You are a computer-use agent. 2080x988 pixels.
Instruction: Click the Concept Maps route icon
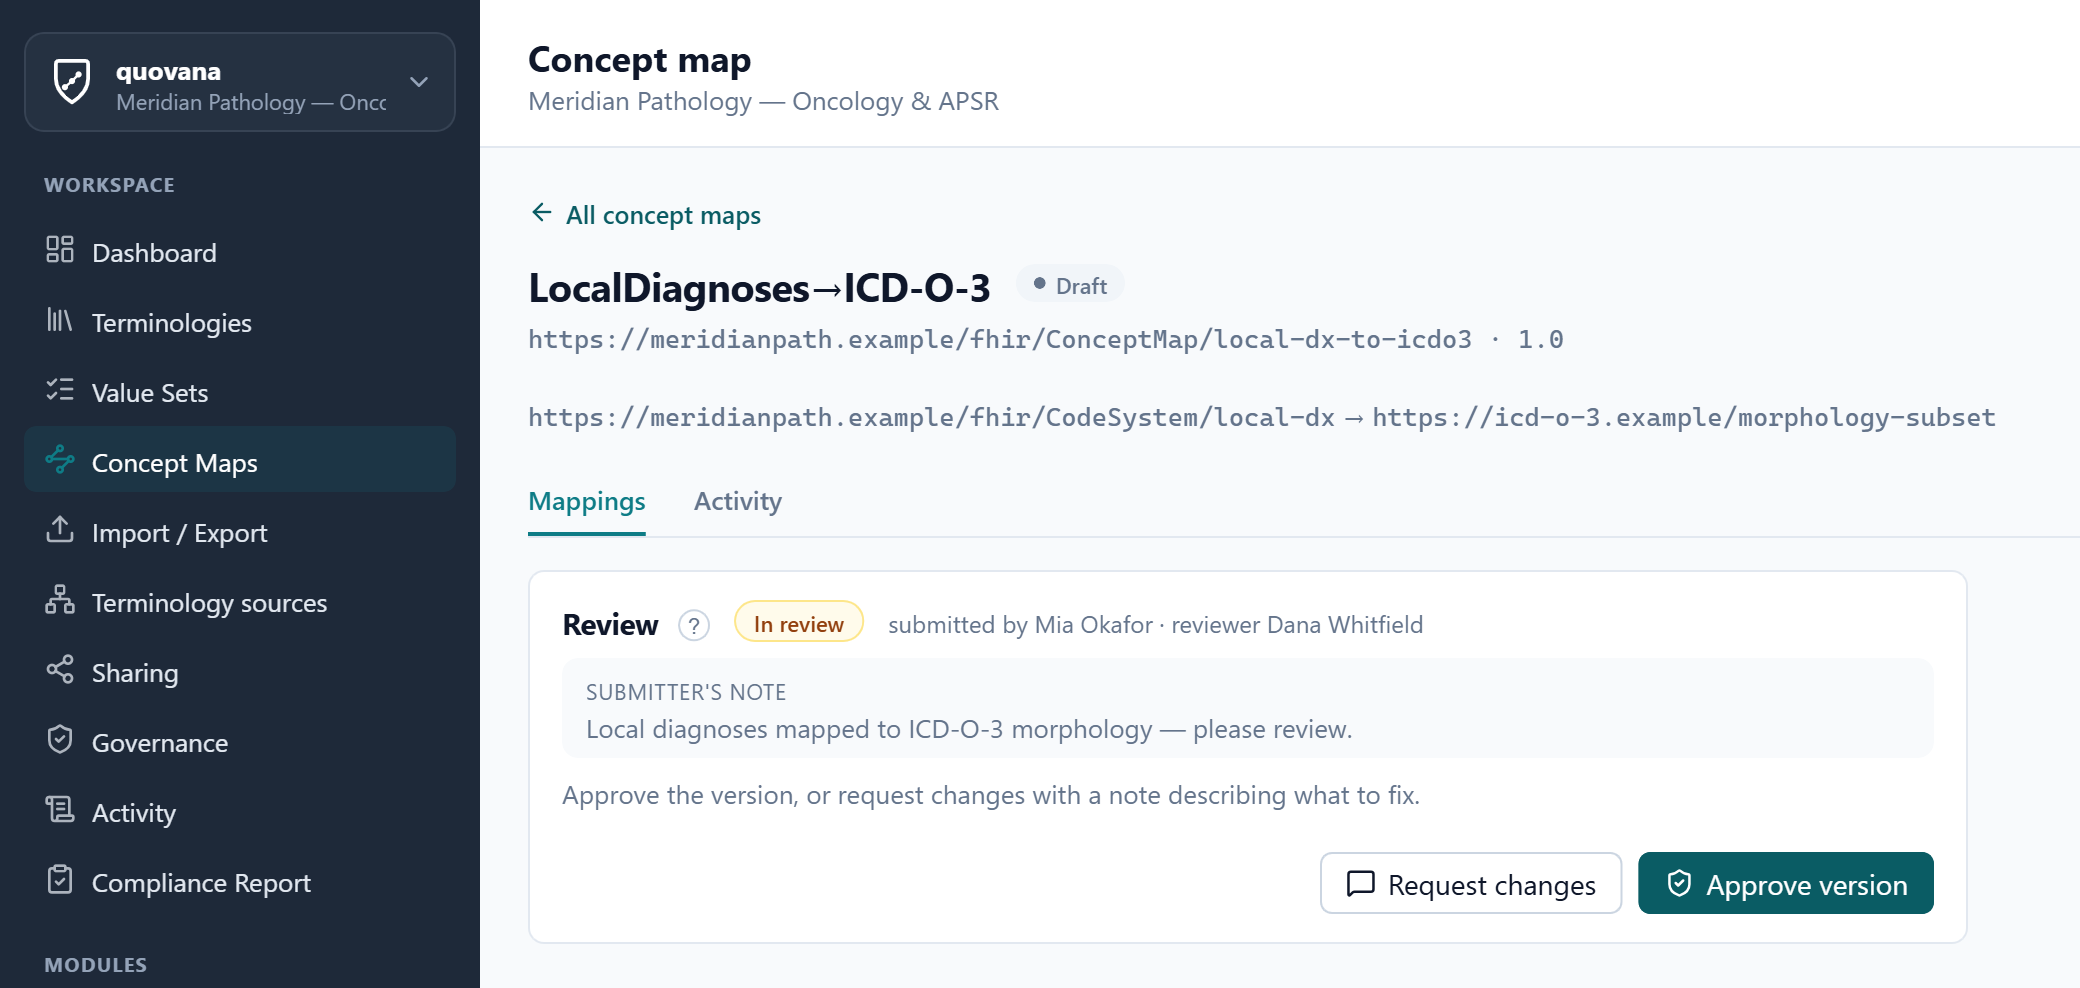[x=60, y=459]
